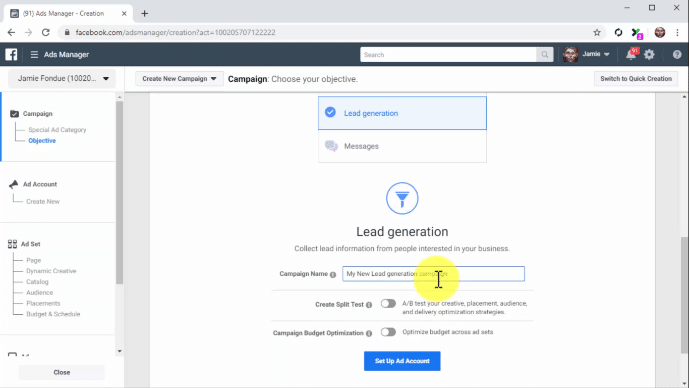Click the Messages chat bubble icon
Viewport: 689px width, 388px height.
[x=331, y=146]
